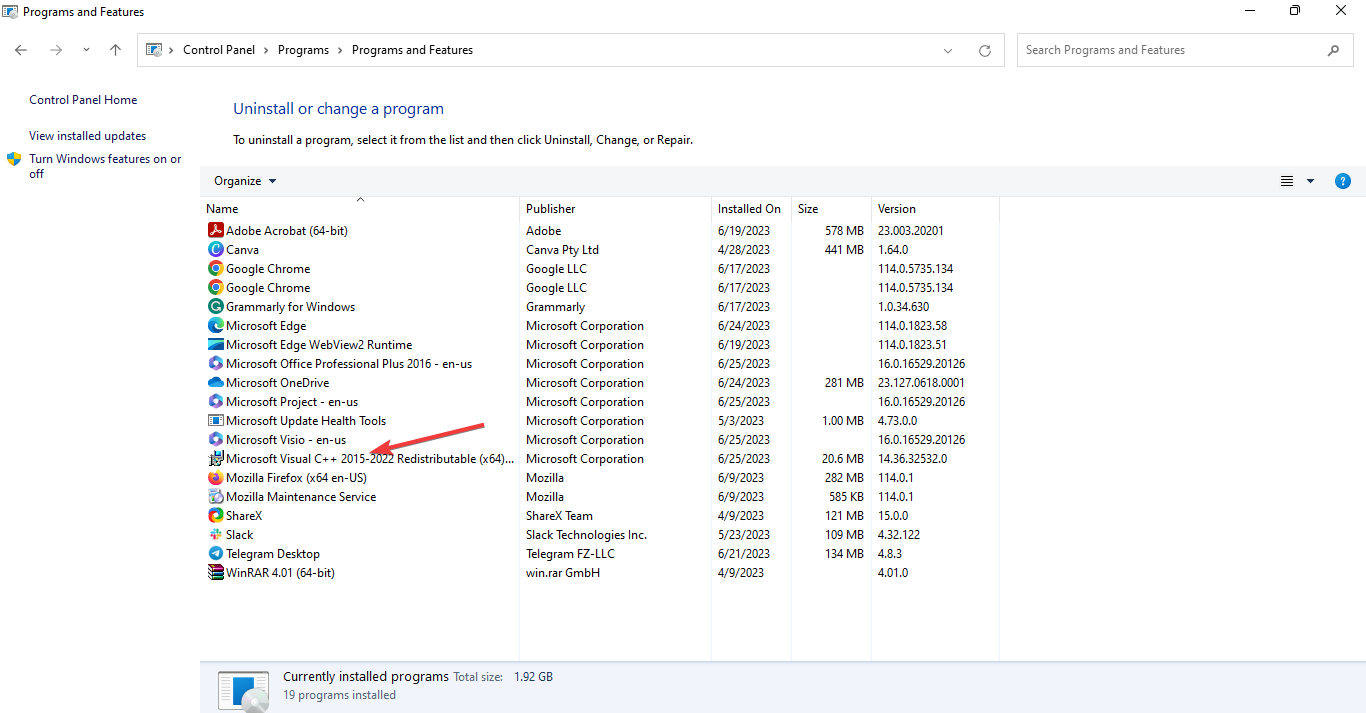Click publisher win.rar GmbH
1366x713 pixels.
pyautogui.click(x=563, y=573)
